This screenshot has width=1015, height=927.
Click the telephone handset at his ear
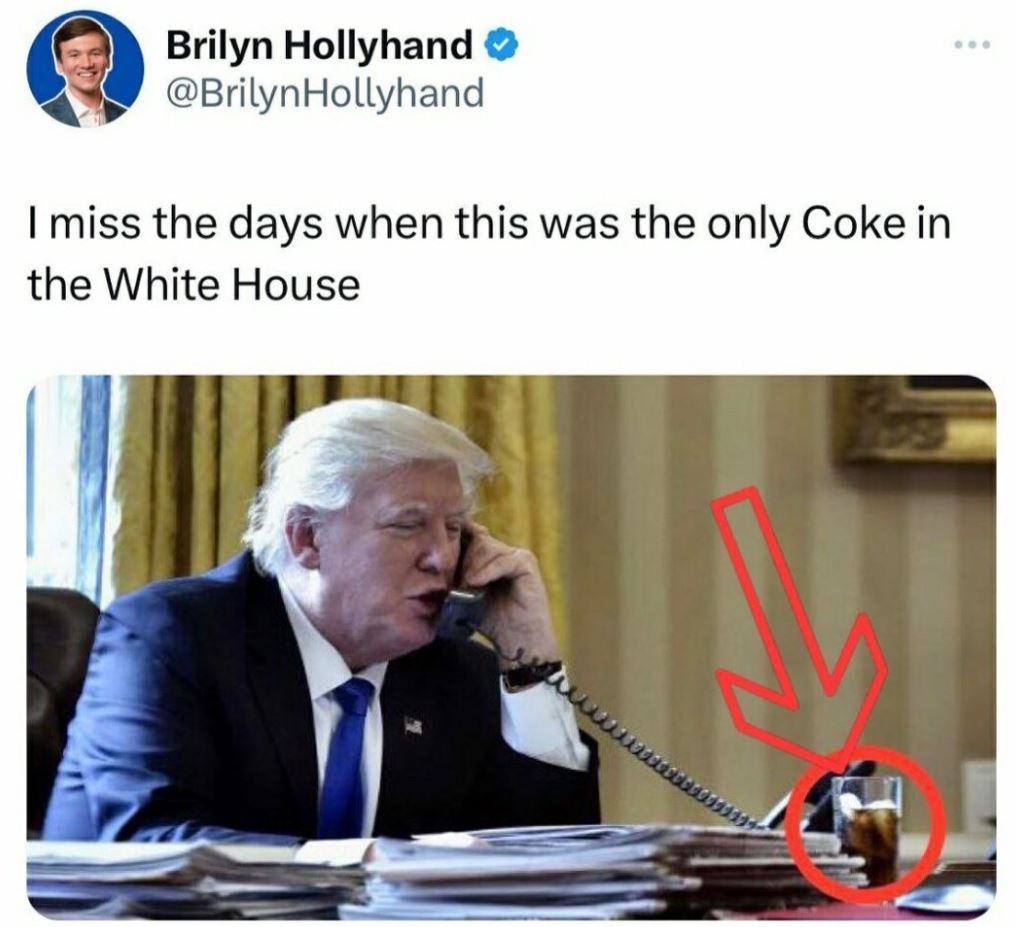(x=466, y=589)
